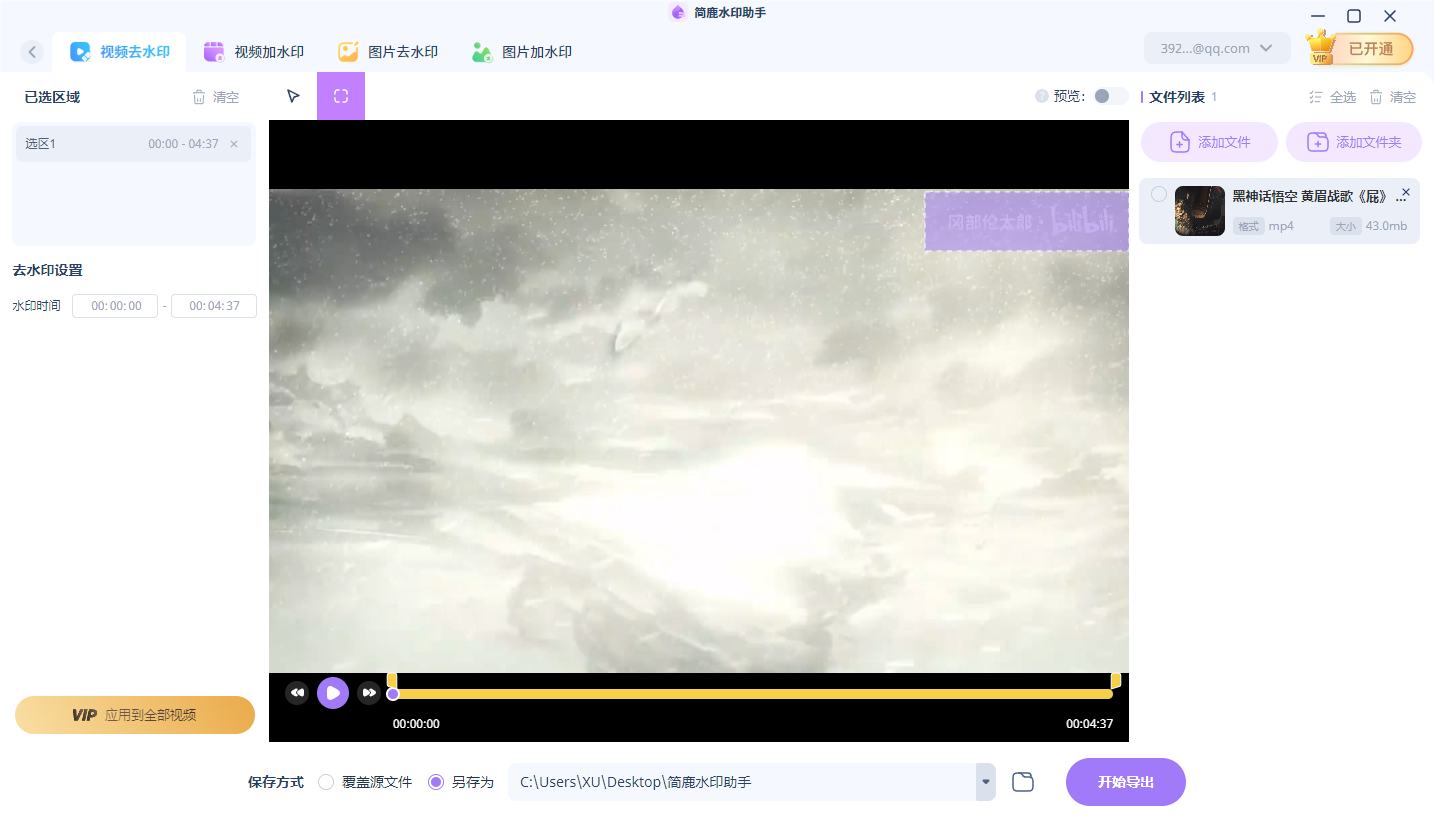Click the 文件列表 heading
1434x822 pixels.
1177,97
